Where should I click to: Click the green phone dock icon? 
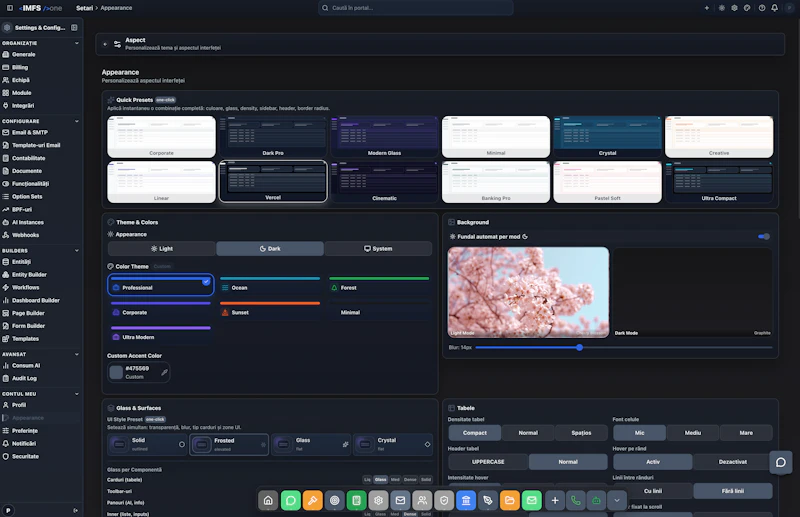point(576,501)
